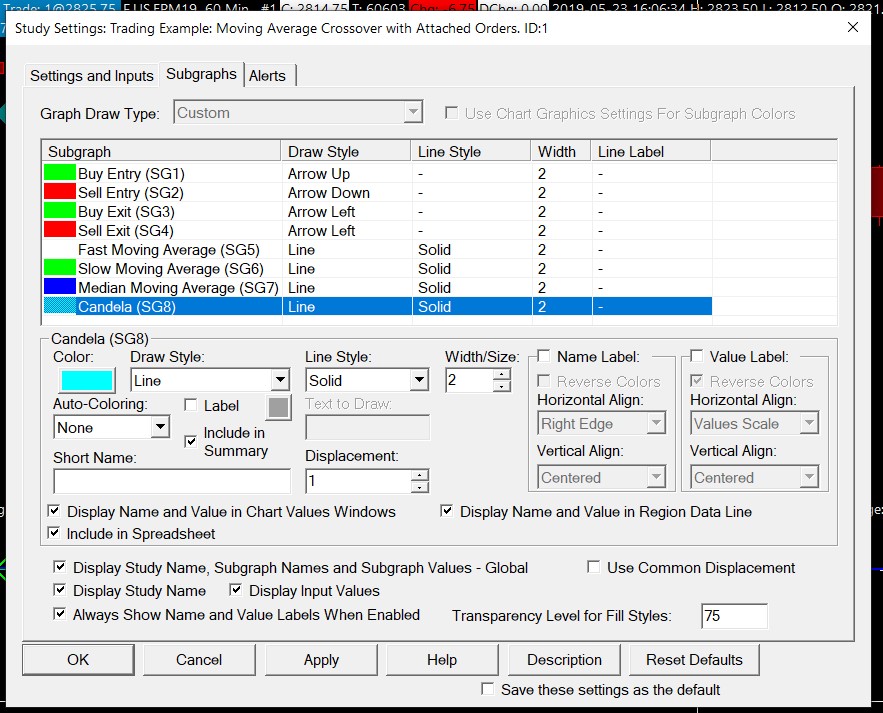
Task: Toggle Always Show Name and Value Labels checkbox
Action: pyautogui.click(x=59, y=613)
